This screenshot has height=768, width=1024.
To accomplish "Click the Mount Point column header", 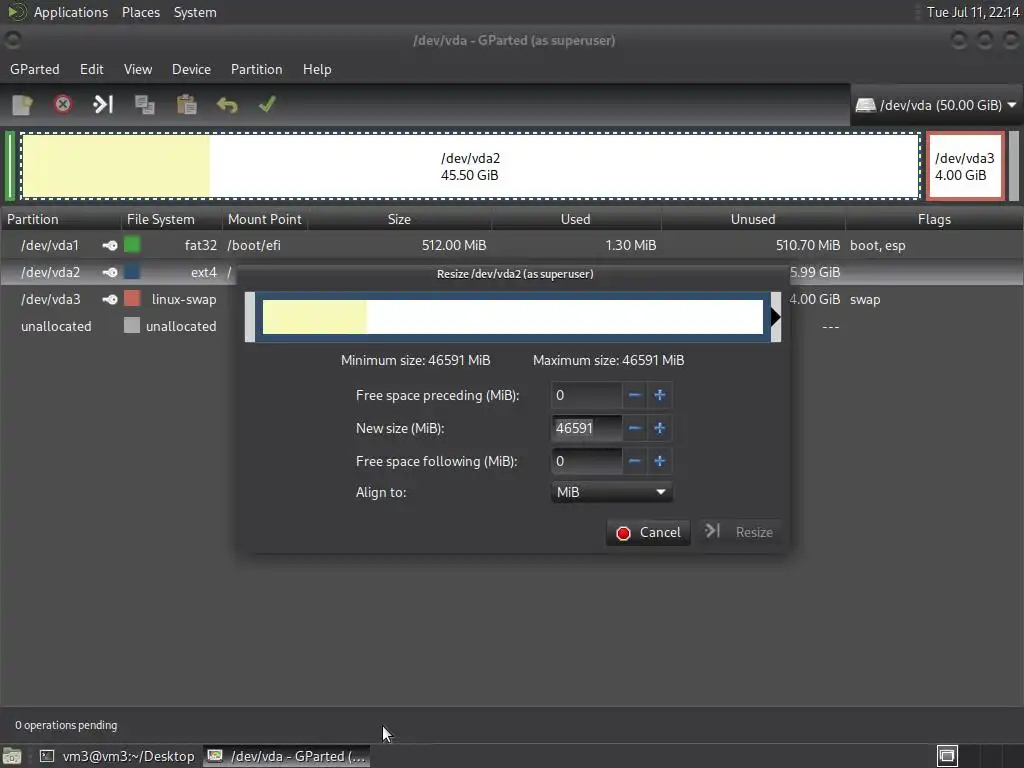I will point(265,219).
